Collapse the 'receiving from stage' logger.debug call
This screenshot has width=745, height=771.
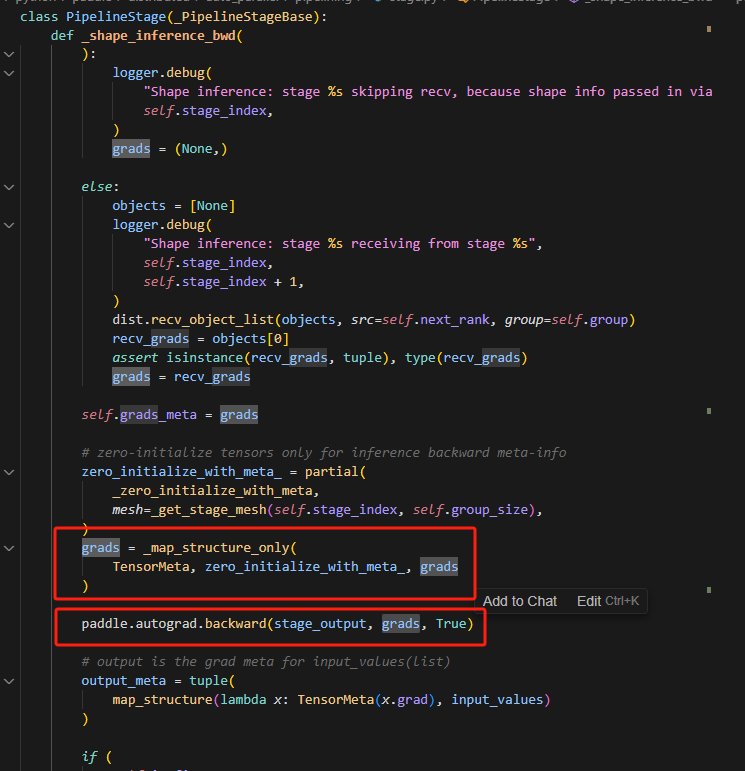click(9, 225)
